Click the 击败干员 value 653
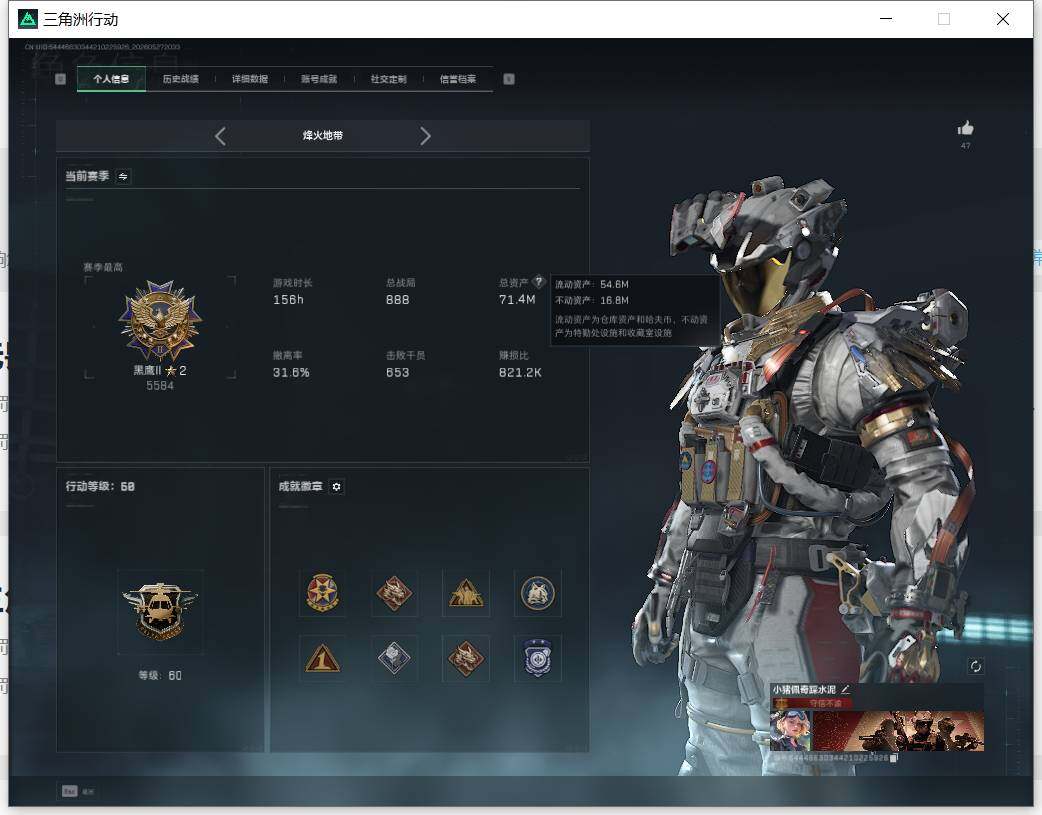Image resolution: width=1042 pixels, height=815 pixels. (x=397, y=372)
